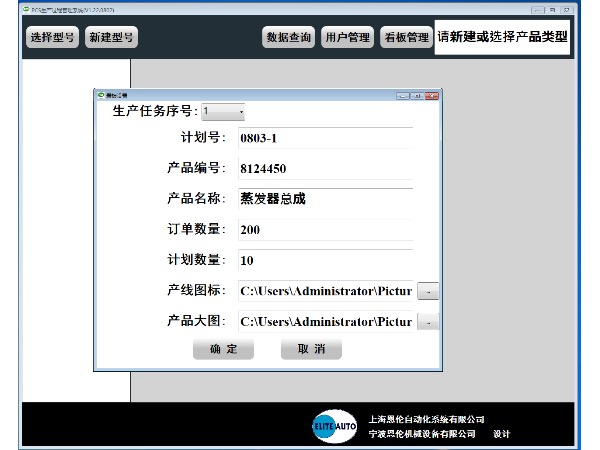Open 数据查询 from the top bar
Image resolution: width=600 pixels, height=450 pixels.
289,37
